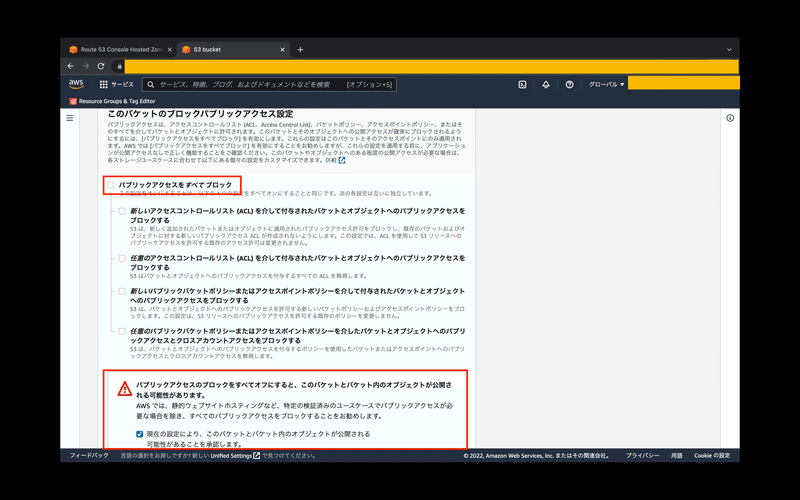Check 任意のパブリックバケットポリシー block option

click(122, 332)
